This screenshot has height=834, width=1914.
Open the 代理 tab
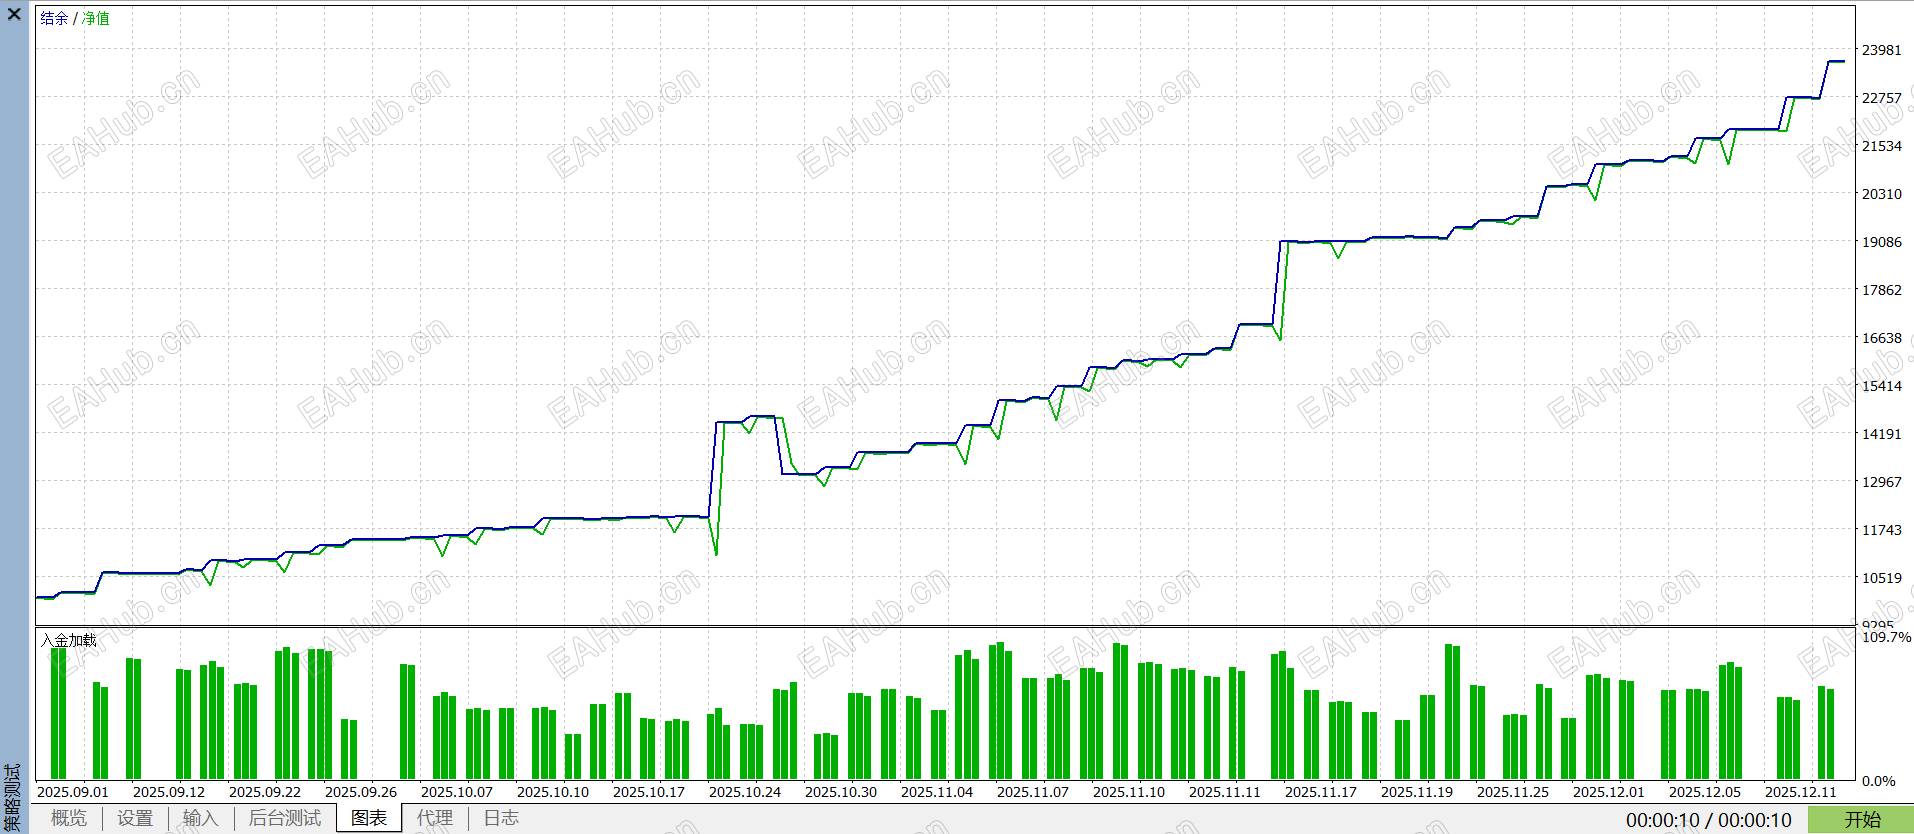point(435,818)
